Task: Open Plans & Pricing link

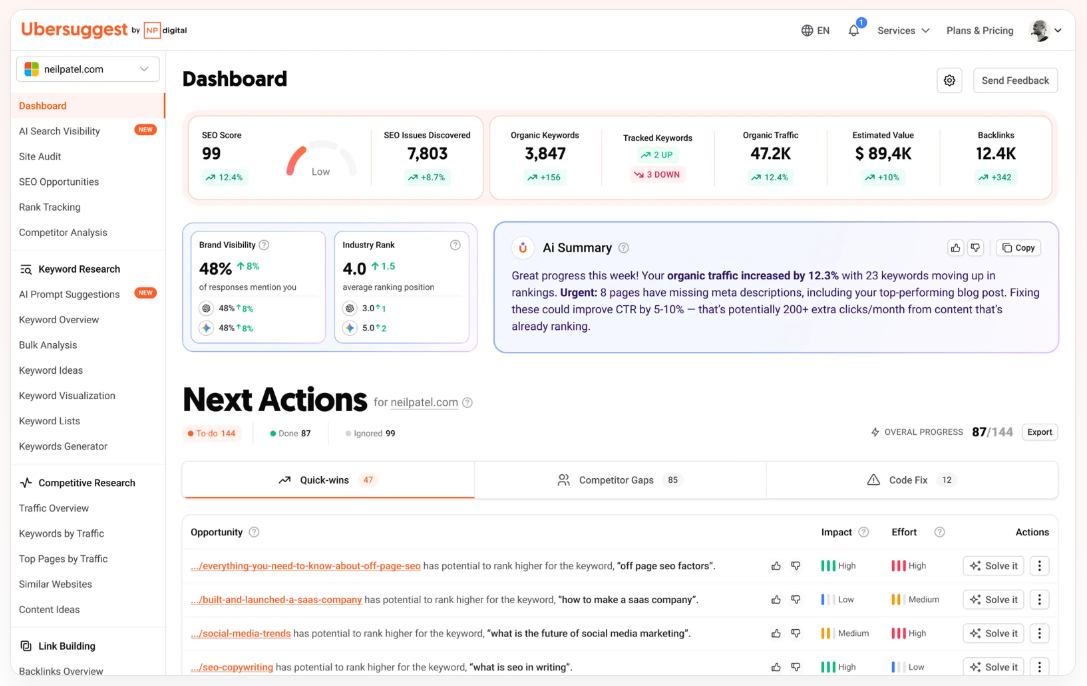Action: [x=980, y=30]
